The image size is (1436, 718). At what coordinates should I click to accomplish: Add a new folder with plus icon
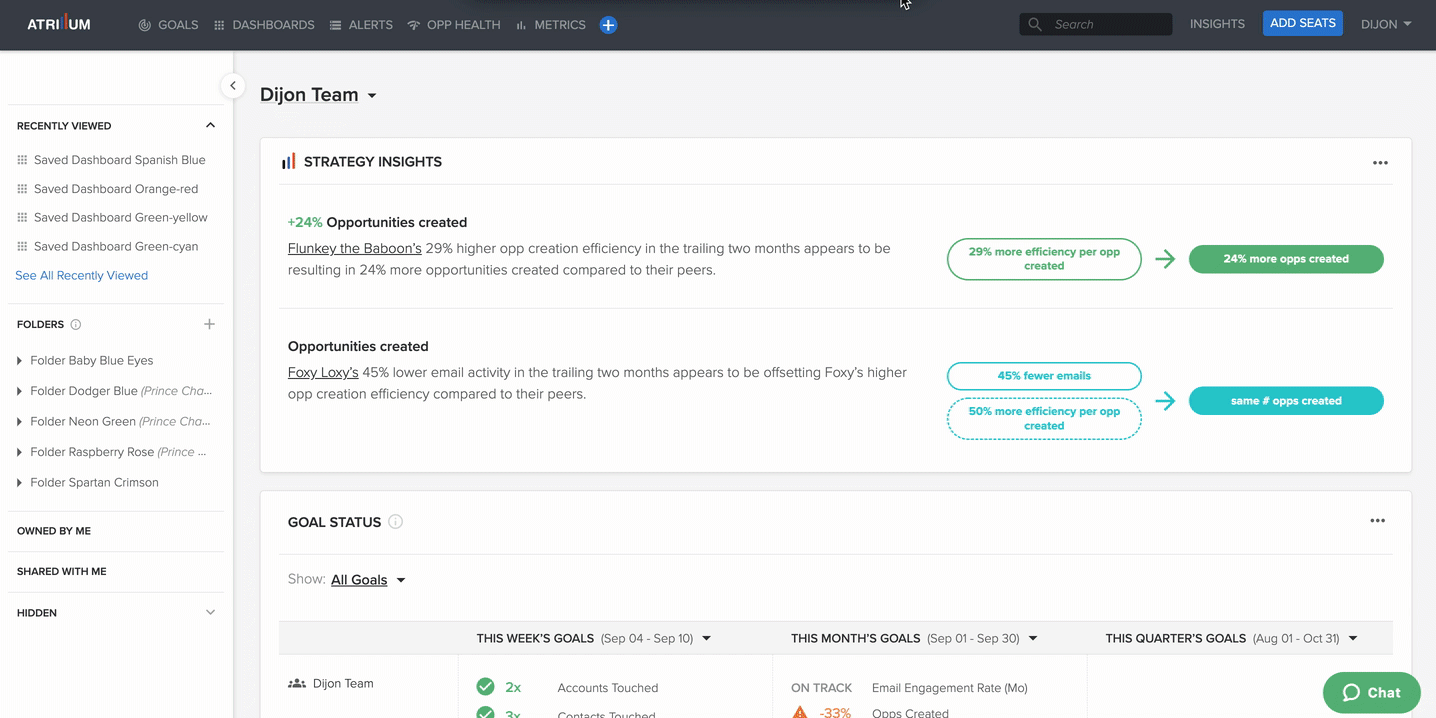(209, 324)
